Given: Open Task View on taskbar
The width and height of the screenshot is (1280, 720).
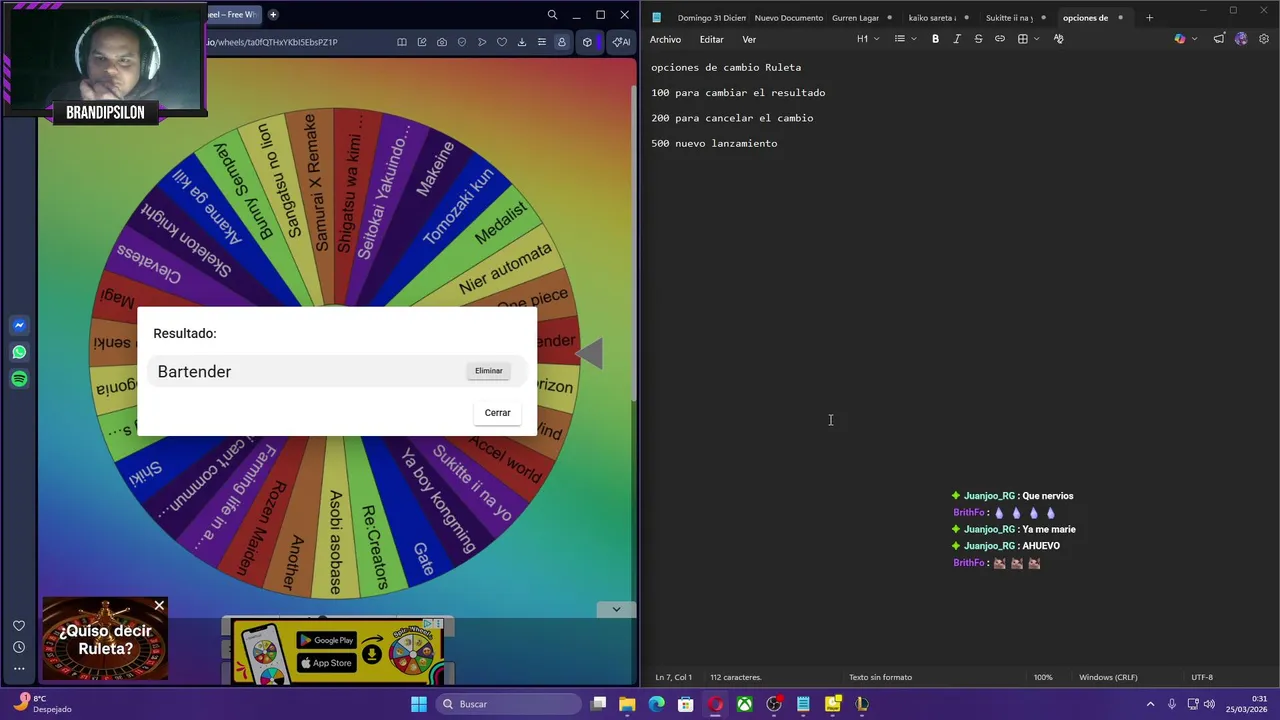Looking at the screenshot, I should tap(598, 704).
